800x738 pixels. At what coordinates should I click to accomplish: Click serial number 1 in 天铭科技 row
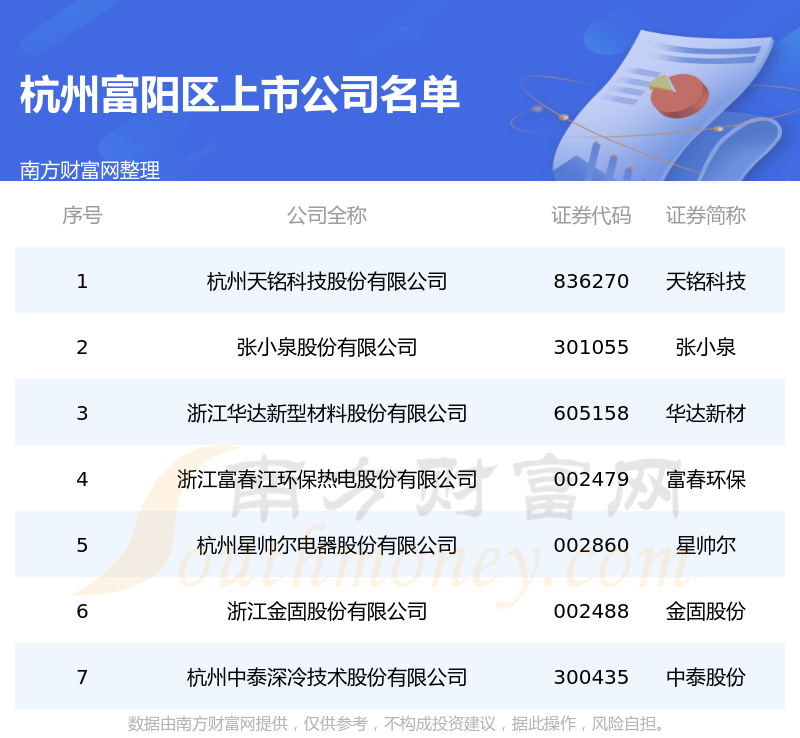coord(82,281)
